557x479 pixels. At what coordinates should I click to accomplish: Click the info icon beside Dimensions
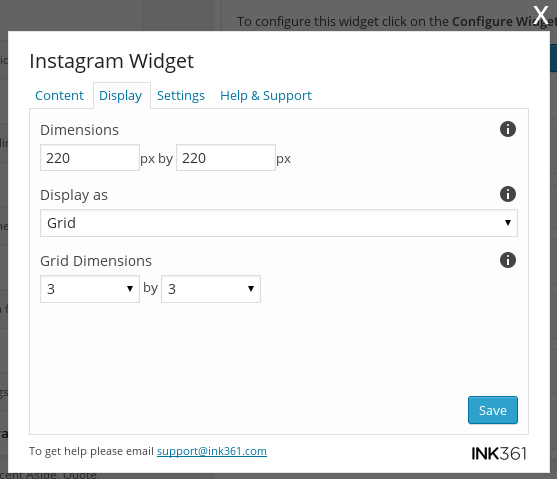point(508,129)
